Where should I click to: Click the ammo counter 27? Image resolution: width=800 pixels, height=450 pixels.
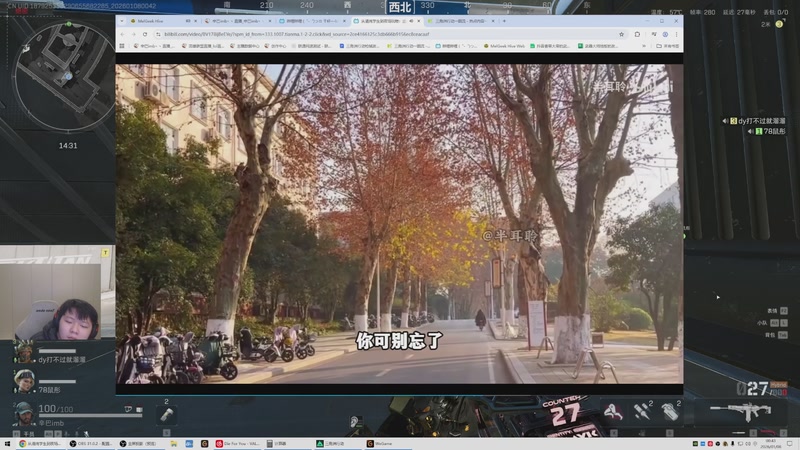(x=758, y=389)
